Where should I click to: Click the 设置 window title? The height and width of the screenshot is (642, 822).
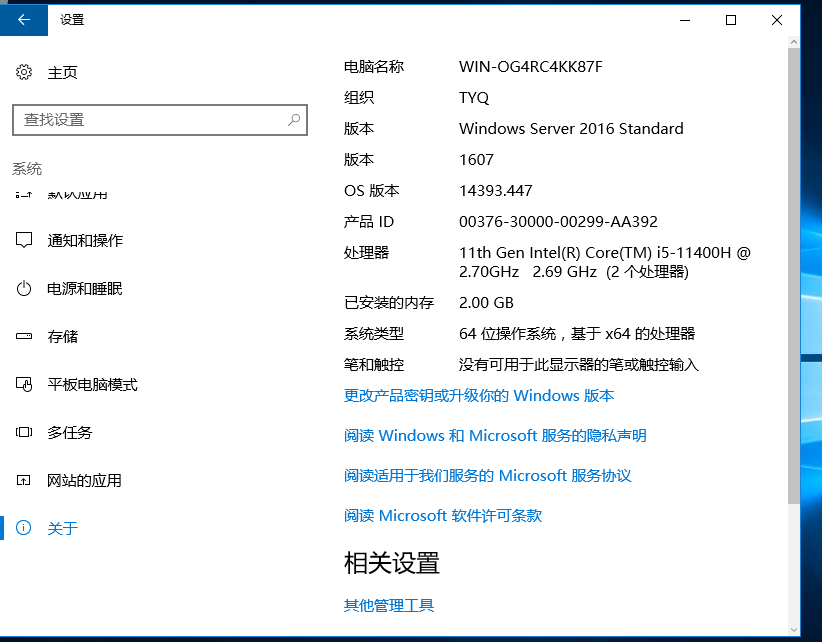point(72,20)
